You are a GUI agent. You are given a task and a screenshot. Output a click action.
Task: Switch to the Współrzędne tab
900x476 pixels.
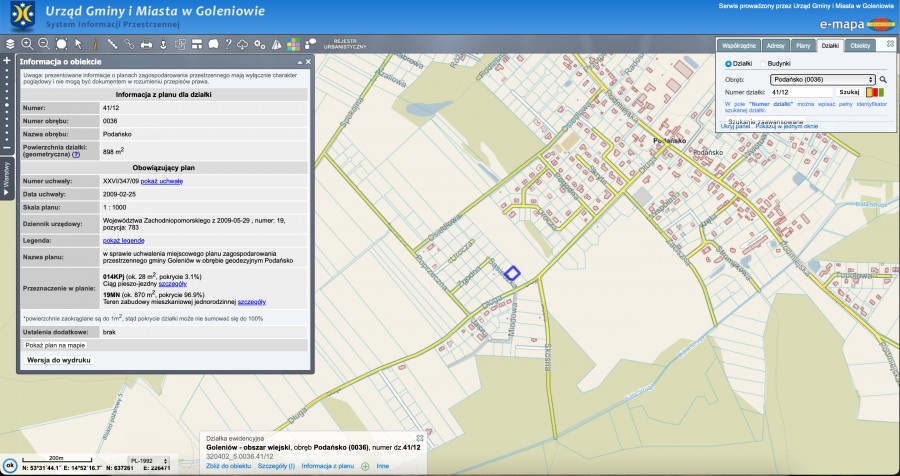[739, 45]
